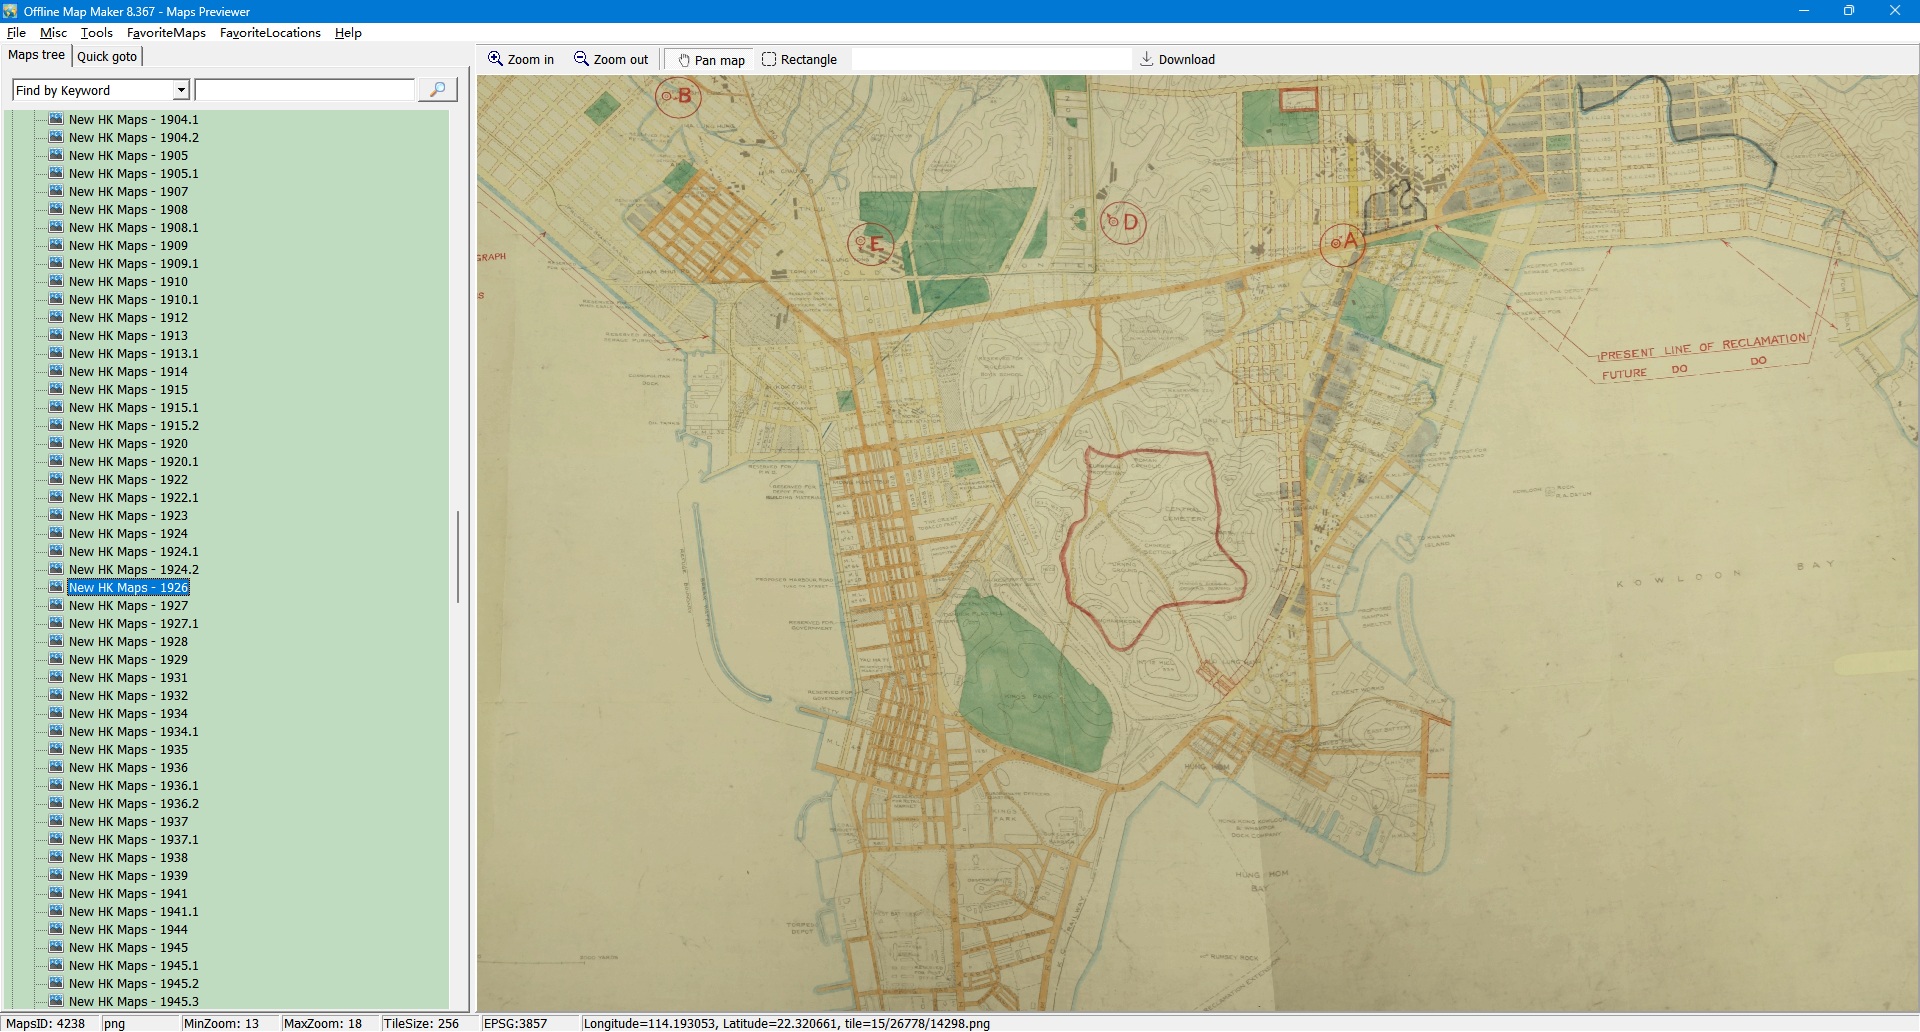
Task: Click map icon beside New HK Maps - 1941
Action: pyautogui.click(x=56, y=893)
